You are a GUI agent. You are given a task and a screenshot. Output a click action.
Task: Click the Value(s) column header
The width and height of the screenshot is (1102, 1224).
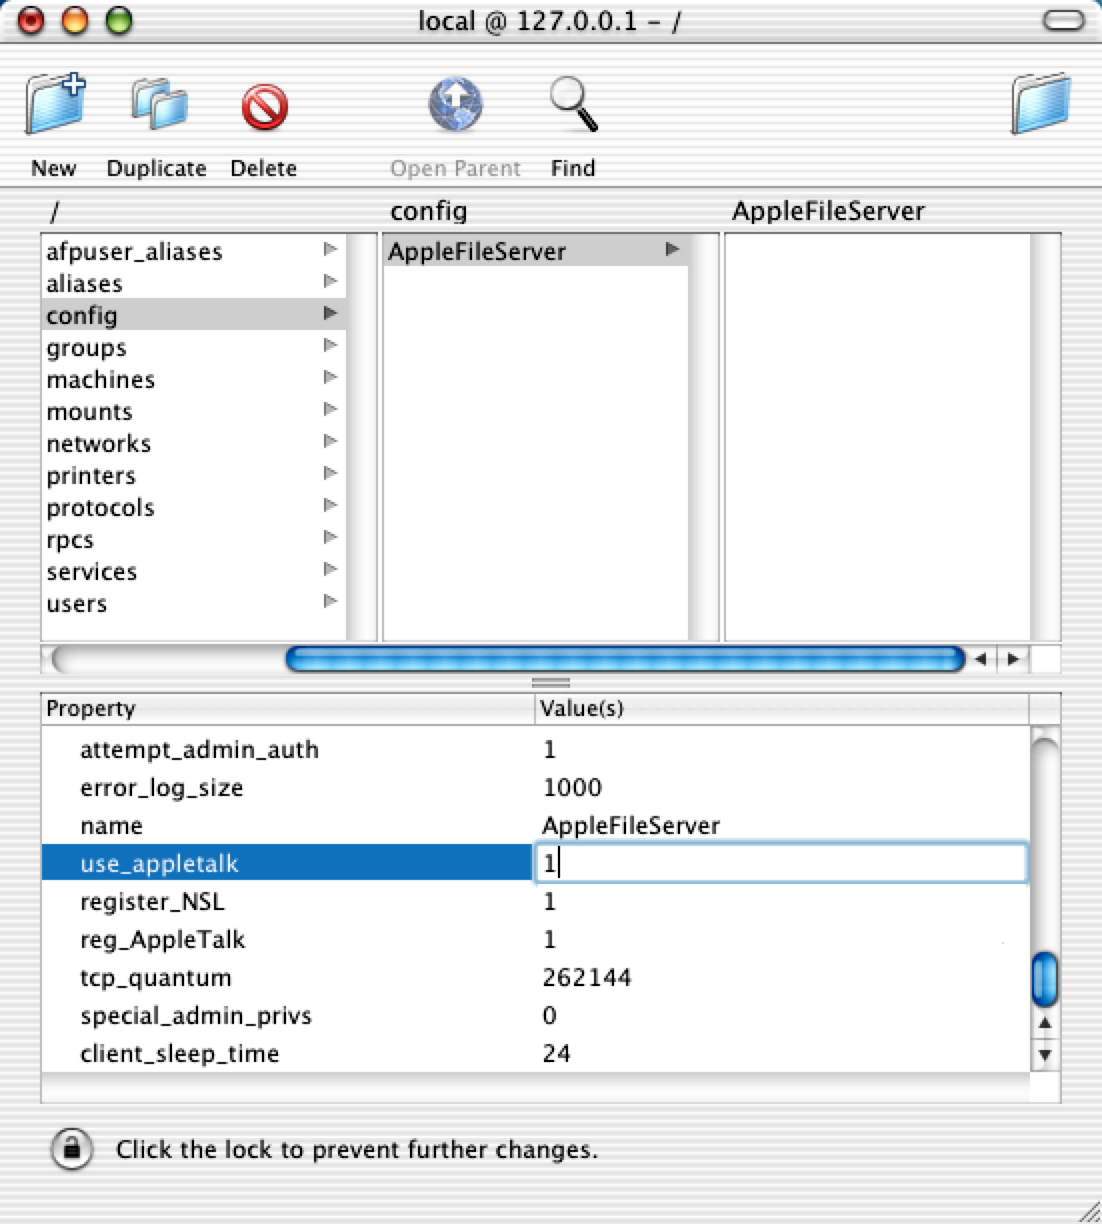pyautogui.click(x=782, y=708)
